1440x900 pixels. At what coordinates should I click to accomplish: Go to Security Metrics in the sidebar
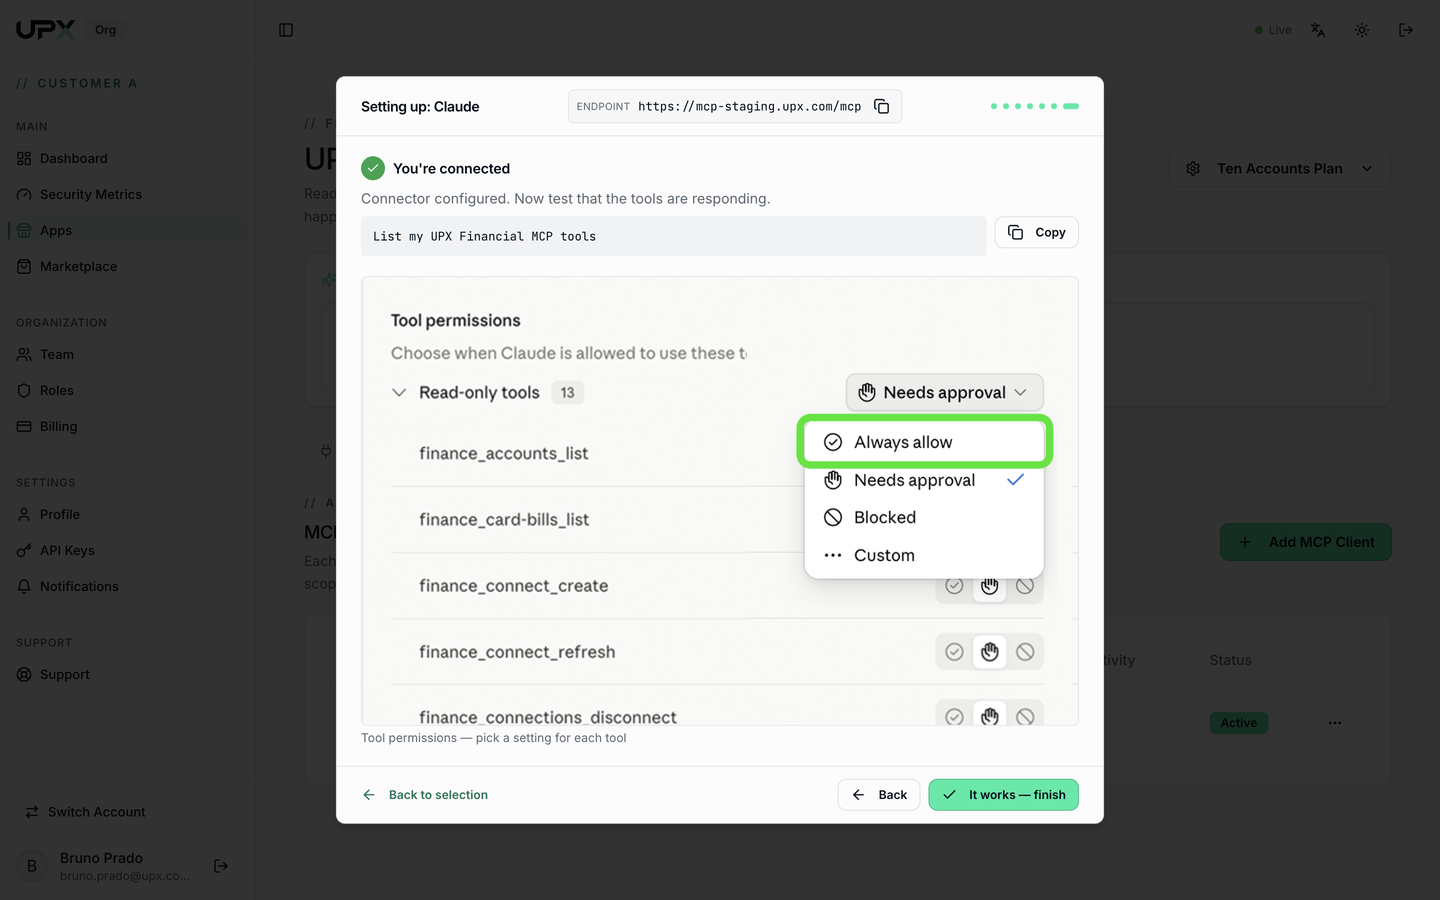(x=127, y=194)
